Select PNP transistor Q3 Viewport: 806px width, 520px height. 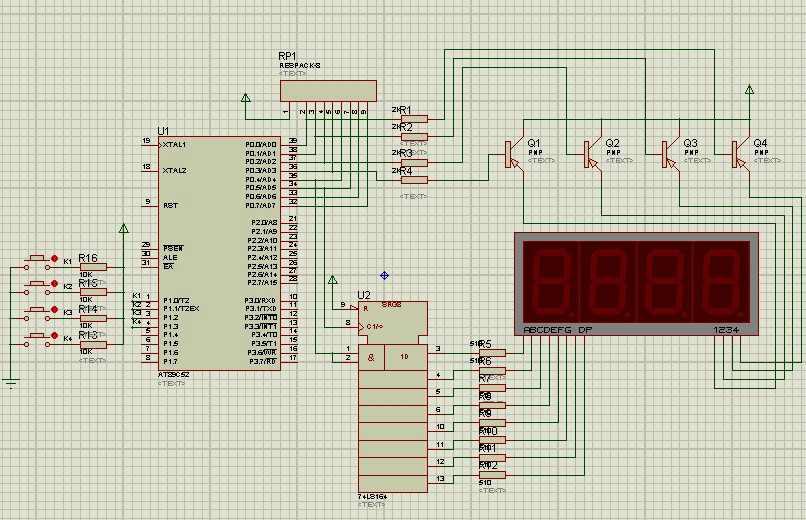[x=666, y=153]
